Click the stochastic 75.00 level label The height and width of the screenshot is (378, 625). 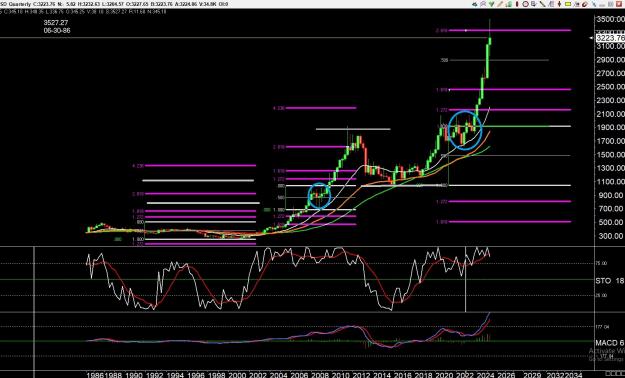click(601, 263)
